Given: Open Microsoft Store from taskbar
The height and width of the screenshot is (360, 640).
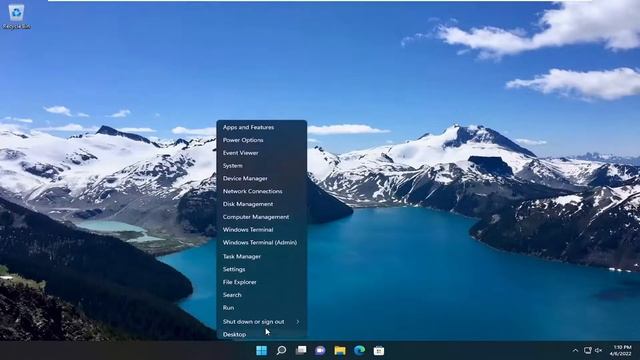Looking at the screenshot, I should [x=379, y=351].
